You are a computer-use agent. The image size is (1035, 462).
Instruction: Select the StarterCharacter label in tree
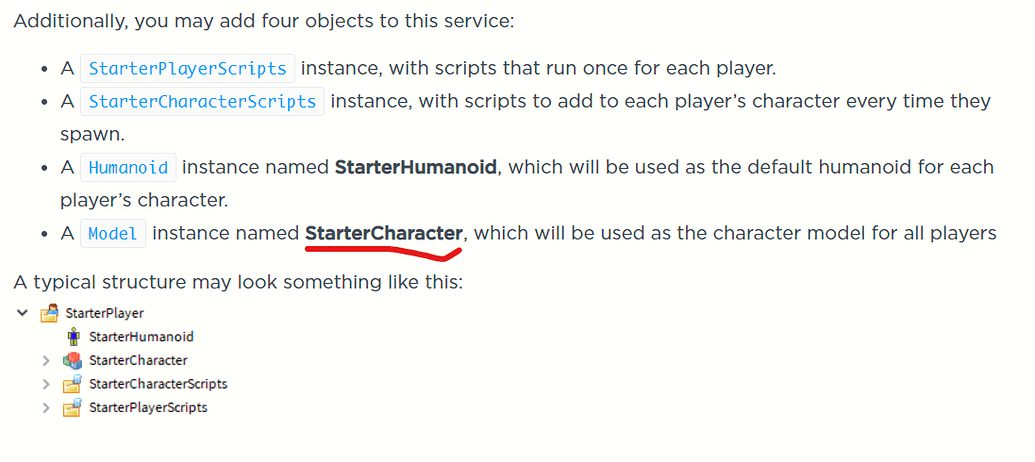[x=138, y=360]
